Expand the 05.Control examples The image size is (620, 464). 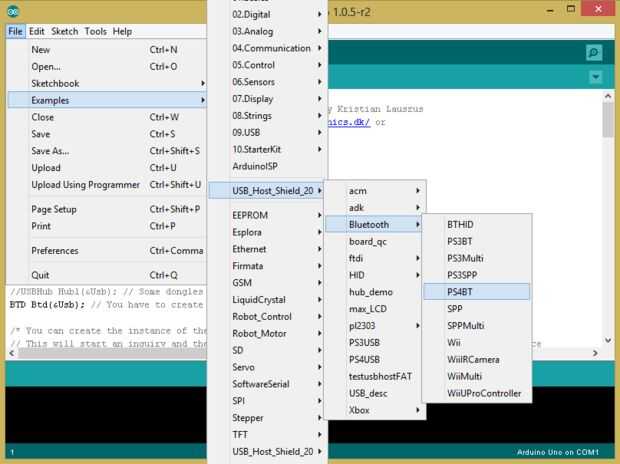pos(267,65)
